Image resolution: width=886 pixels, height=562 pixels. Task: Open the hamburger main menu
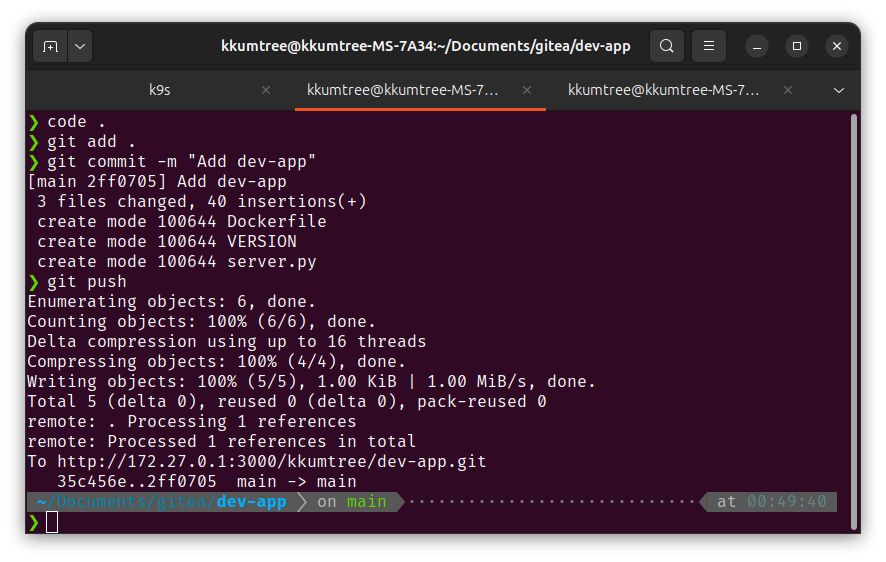coord(709,46)
